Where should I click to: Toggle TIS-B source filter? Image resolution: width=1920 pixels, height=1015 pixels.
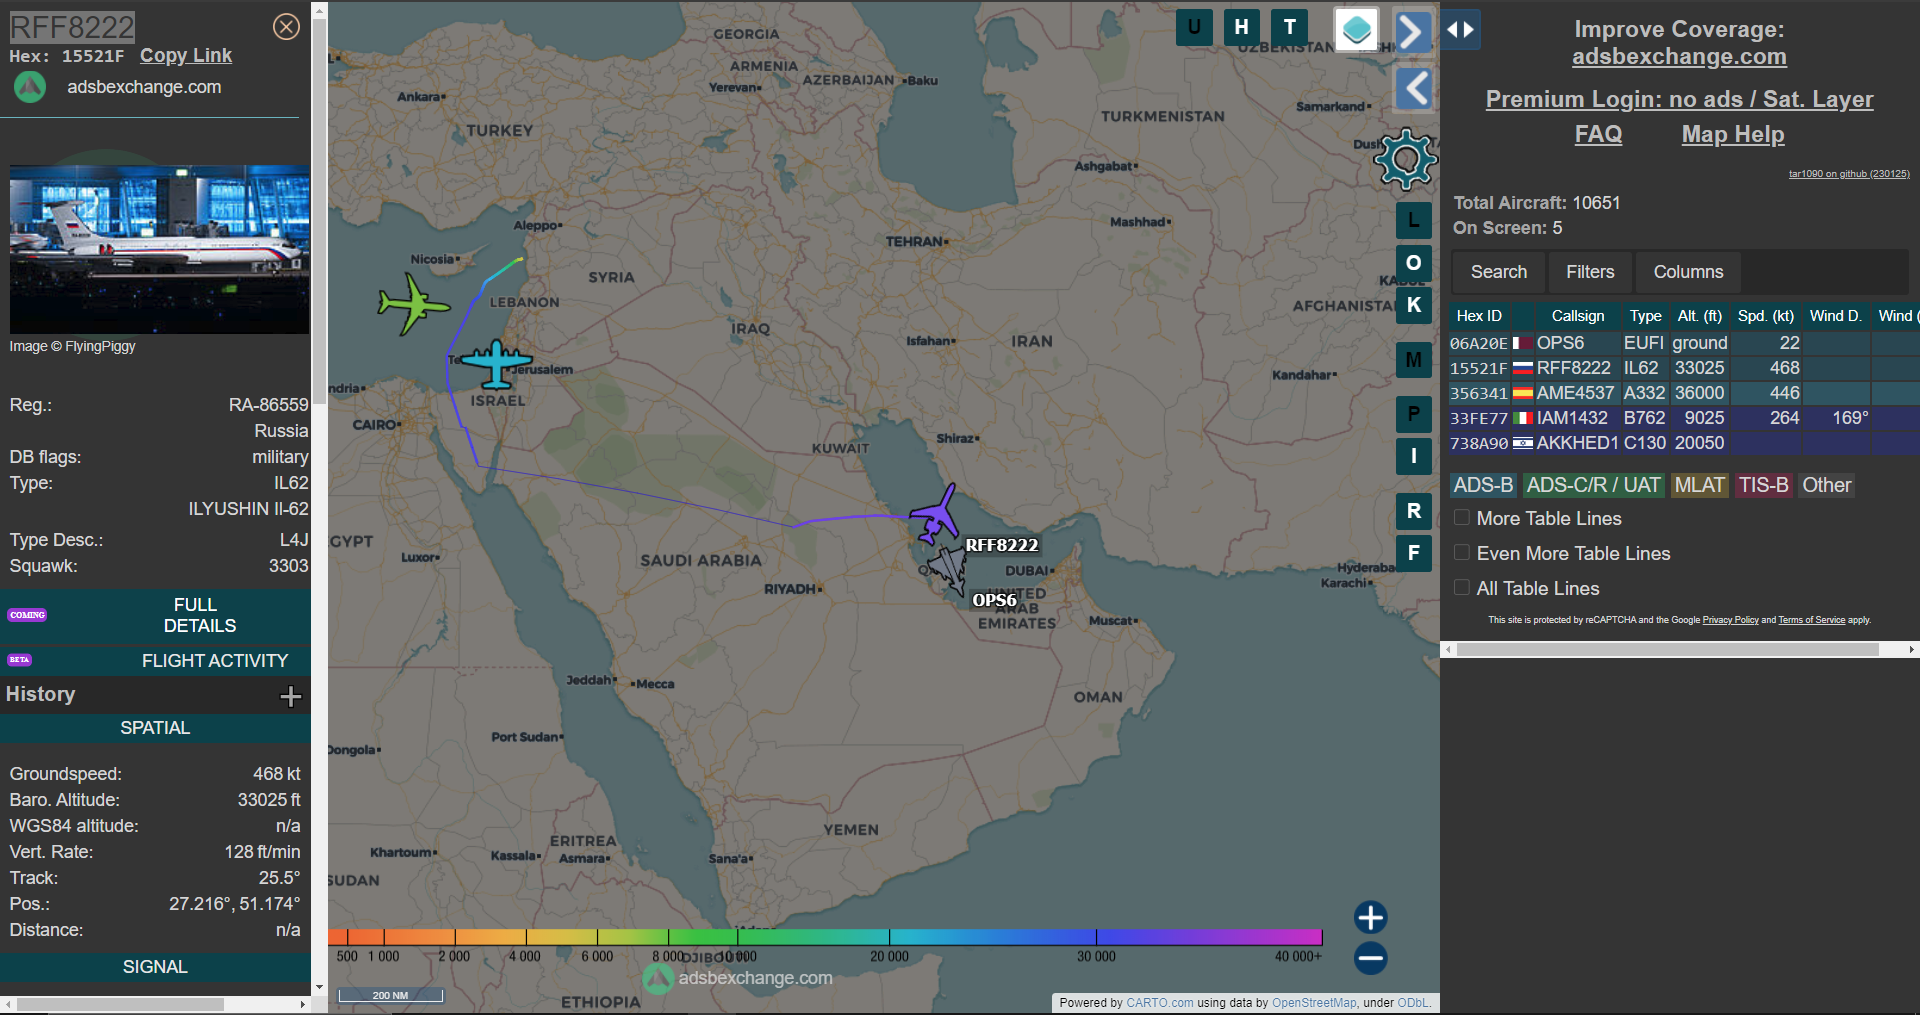tap(1763, 485)
